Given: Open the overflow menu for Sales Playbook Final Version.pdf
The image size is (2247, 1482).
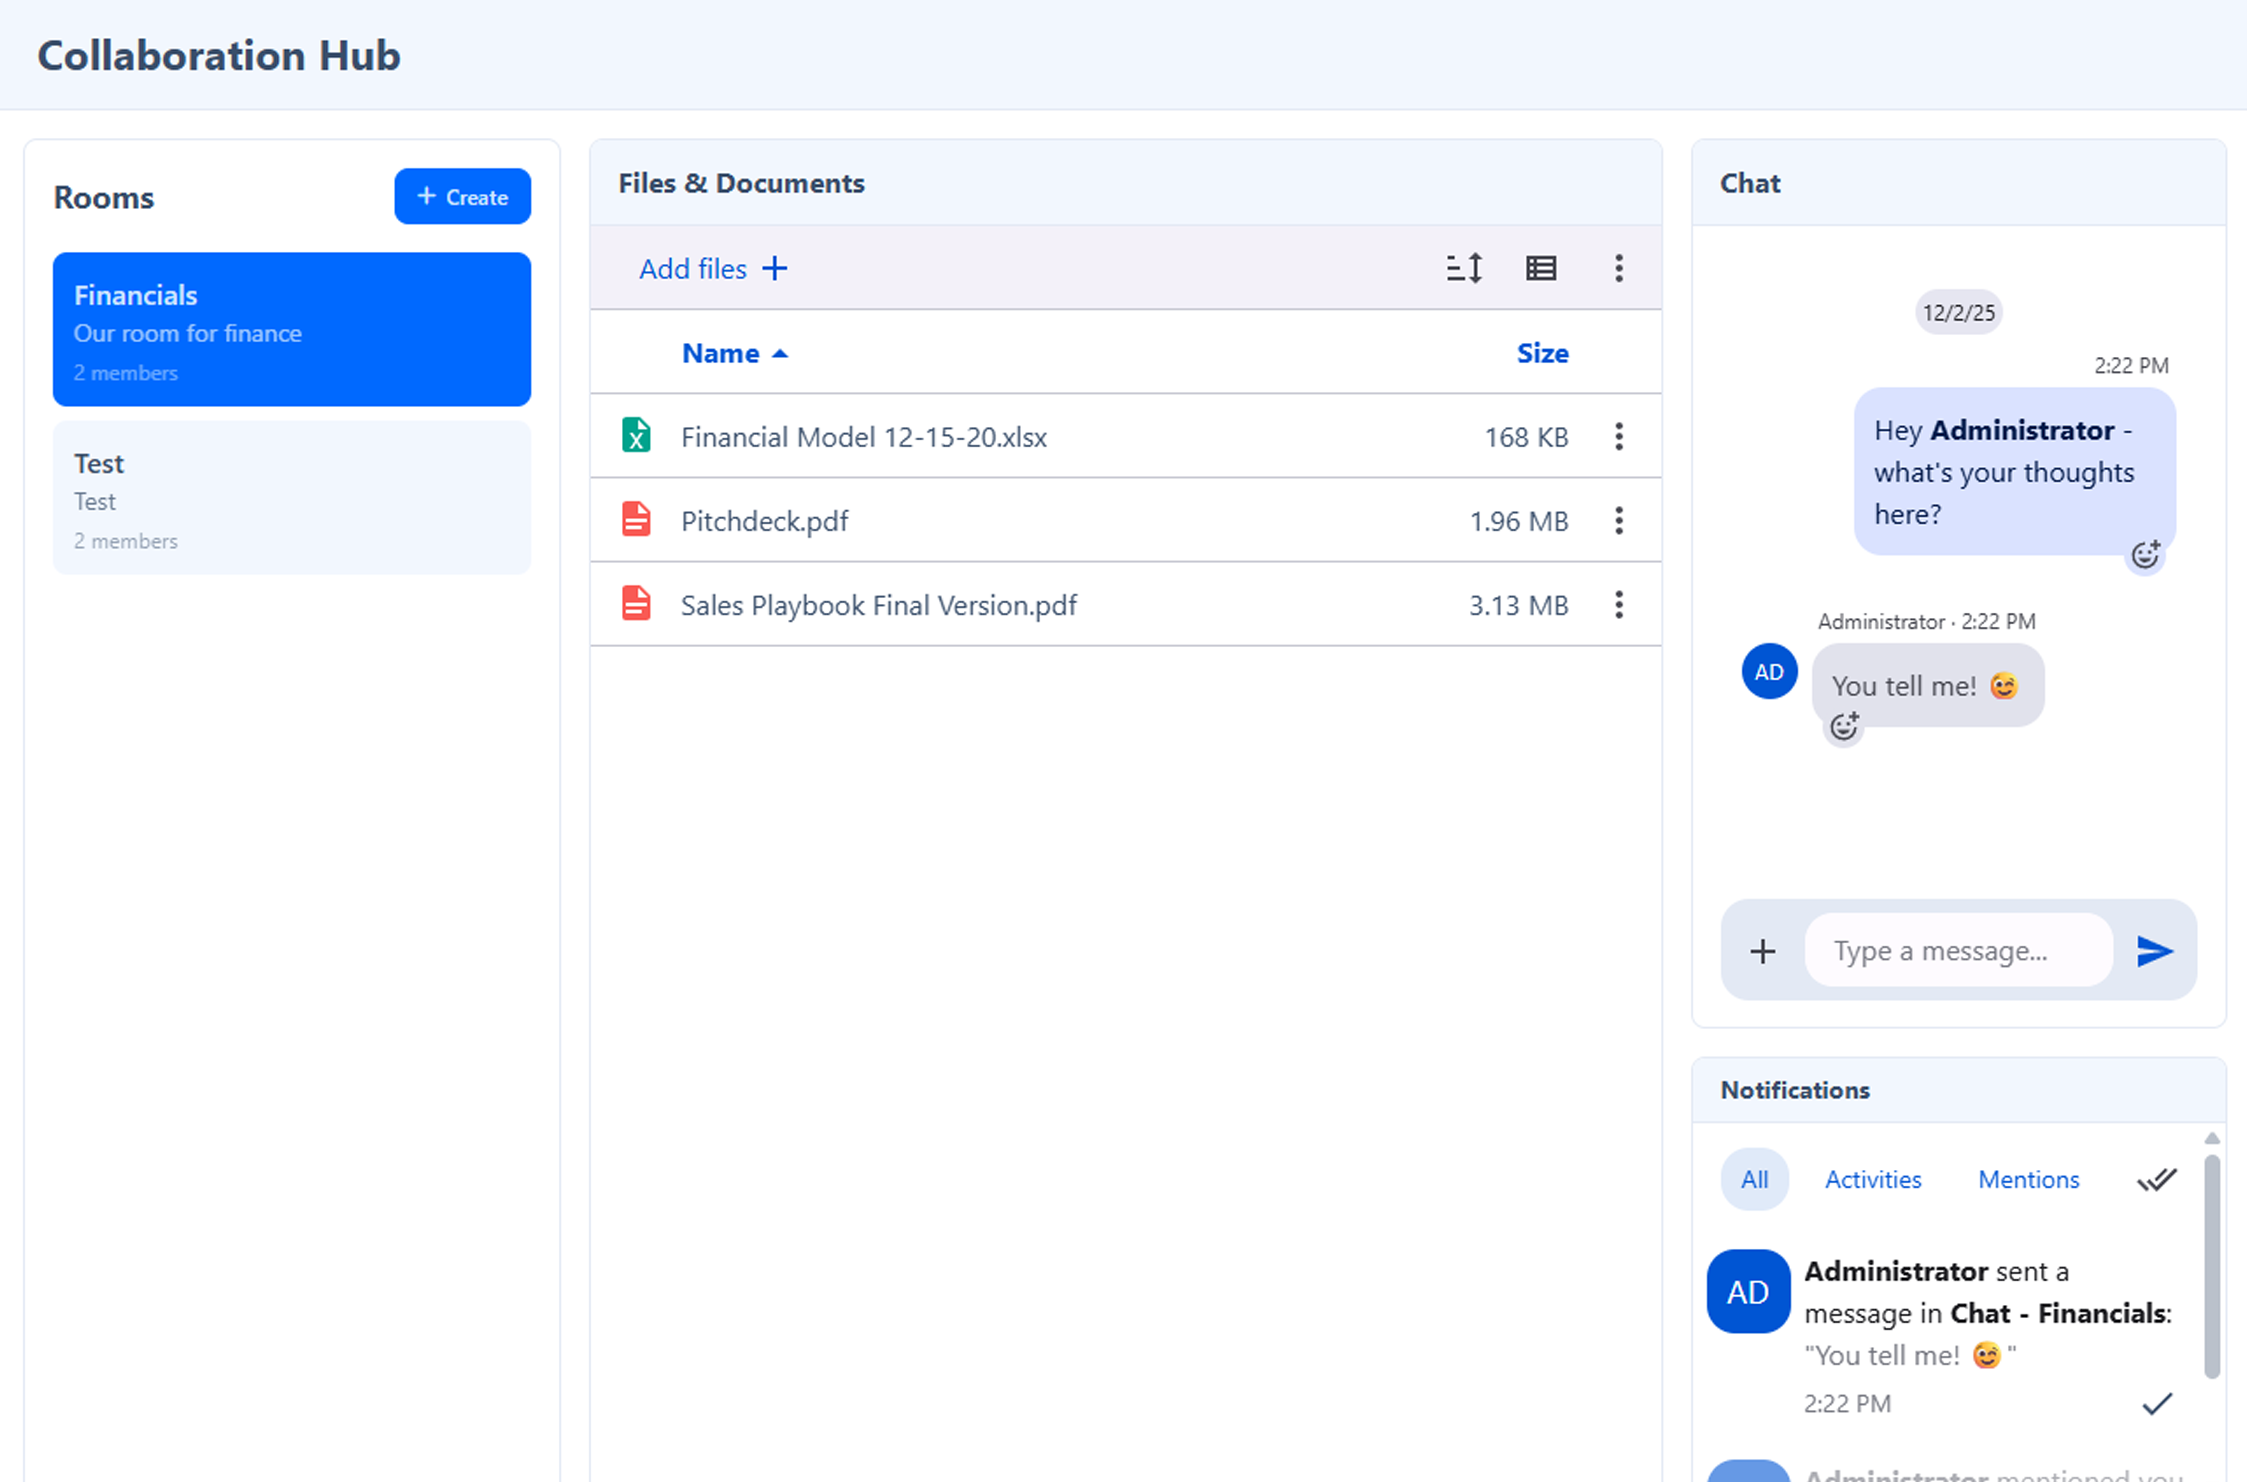Looking at the screenshot, I should click(x=1618, y=605).
